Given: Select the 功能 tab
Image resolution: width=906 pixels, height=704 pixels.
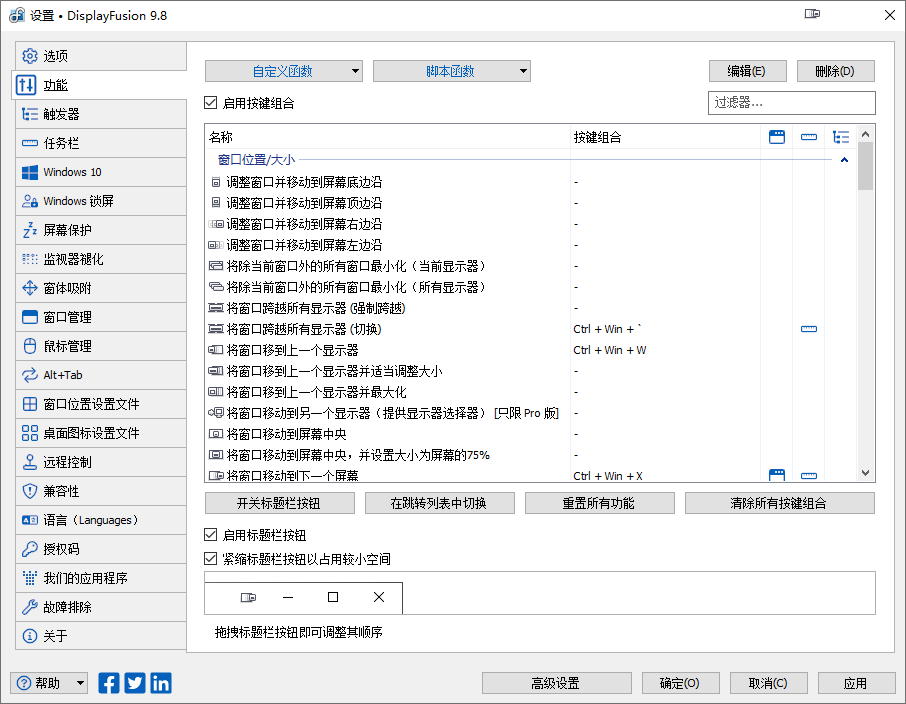Looking at the screenshot, I should [x=99, y=85].
